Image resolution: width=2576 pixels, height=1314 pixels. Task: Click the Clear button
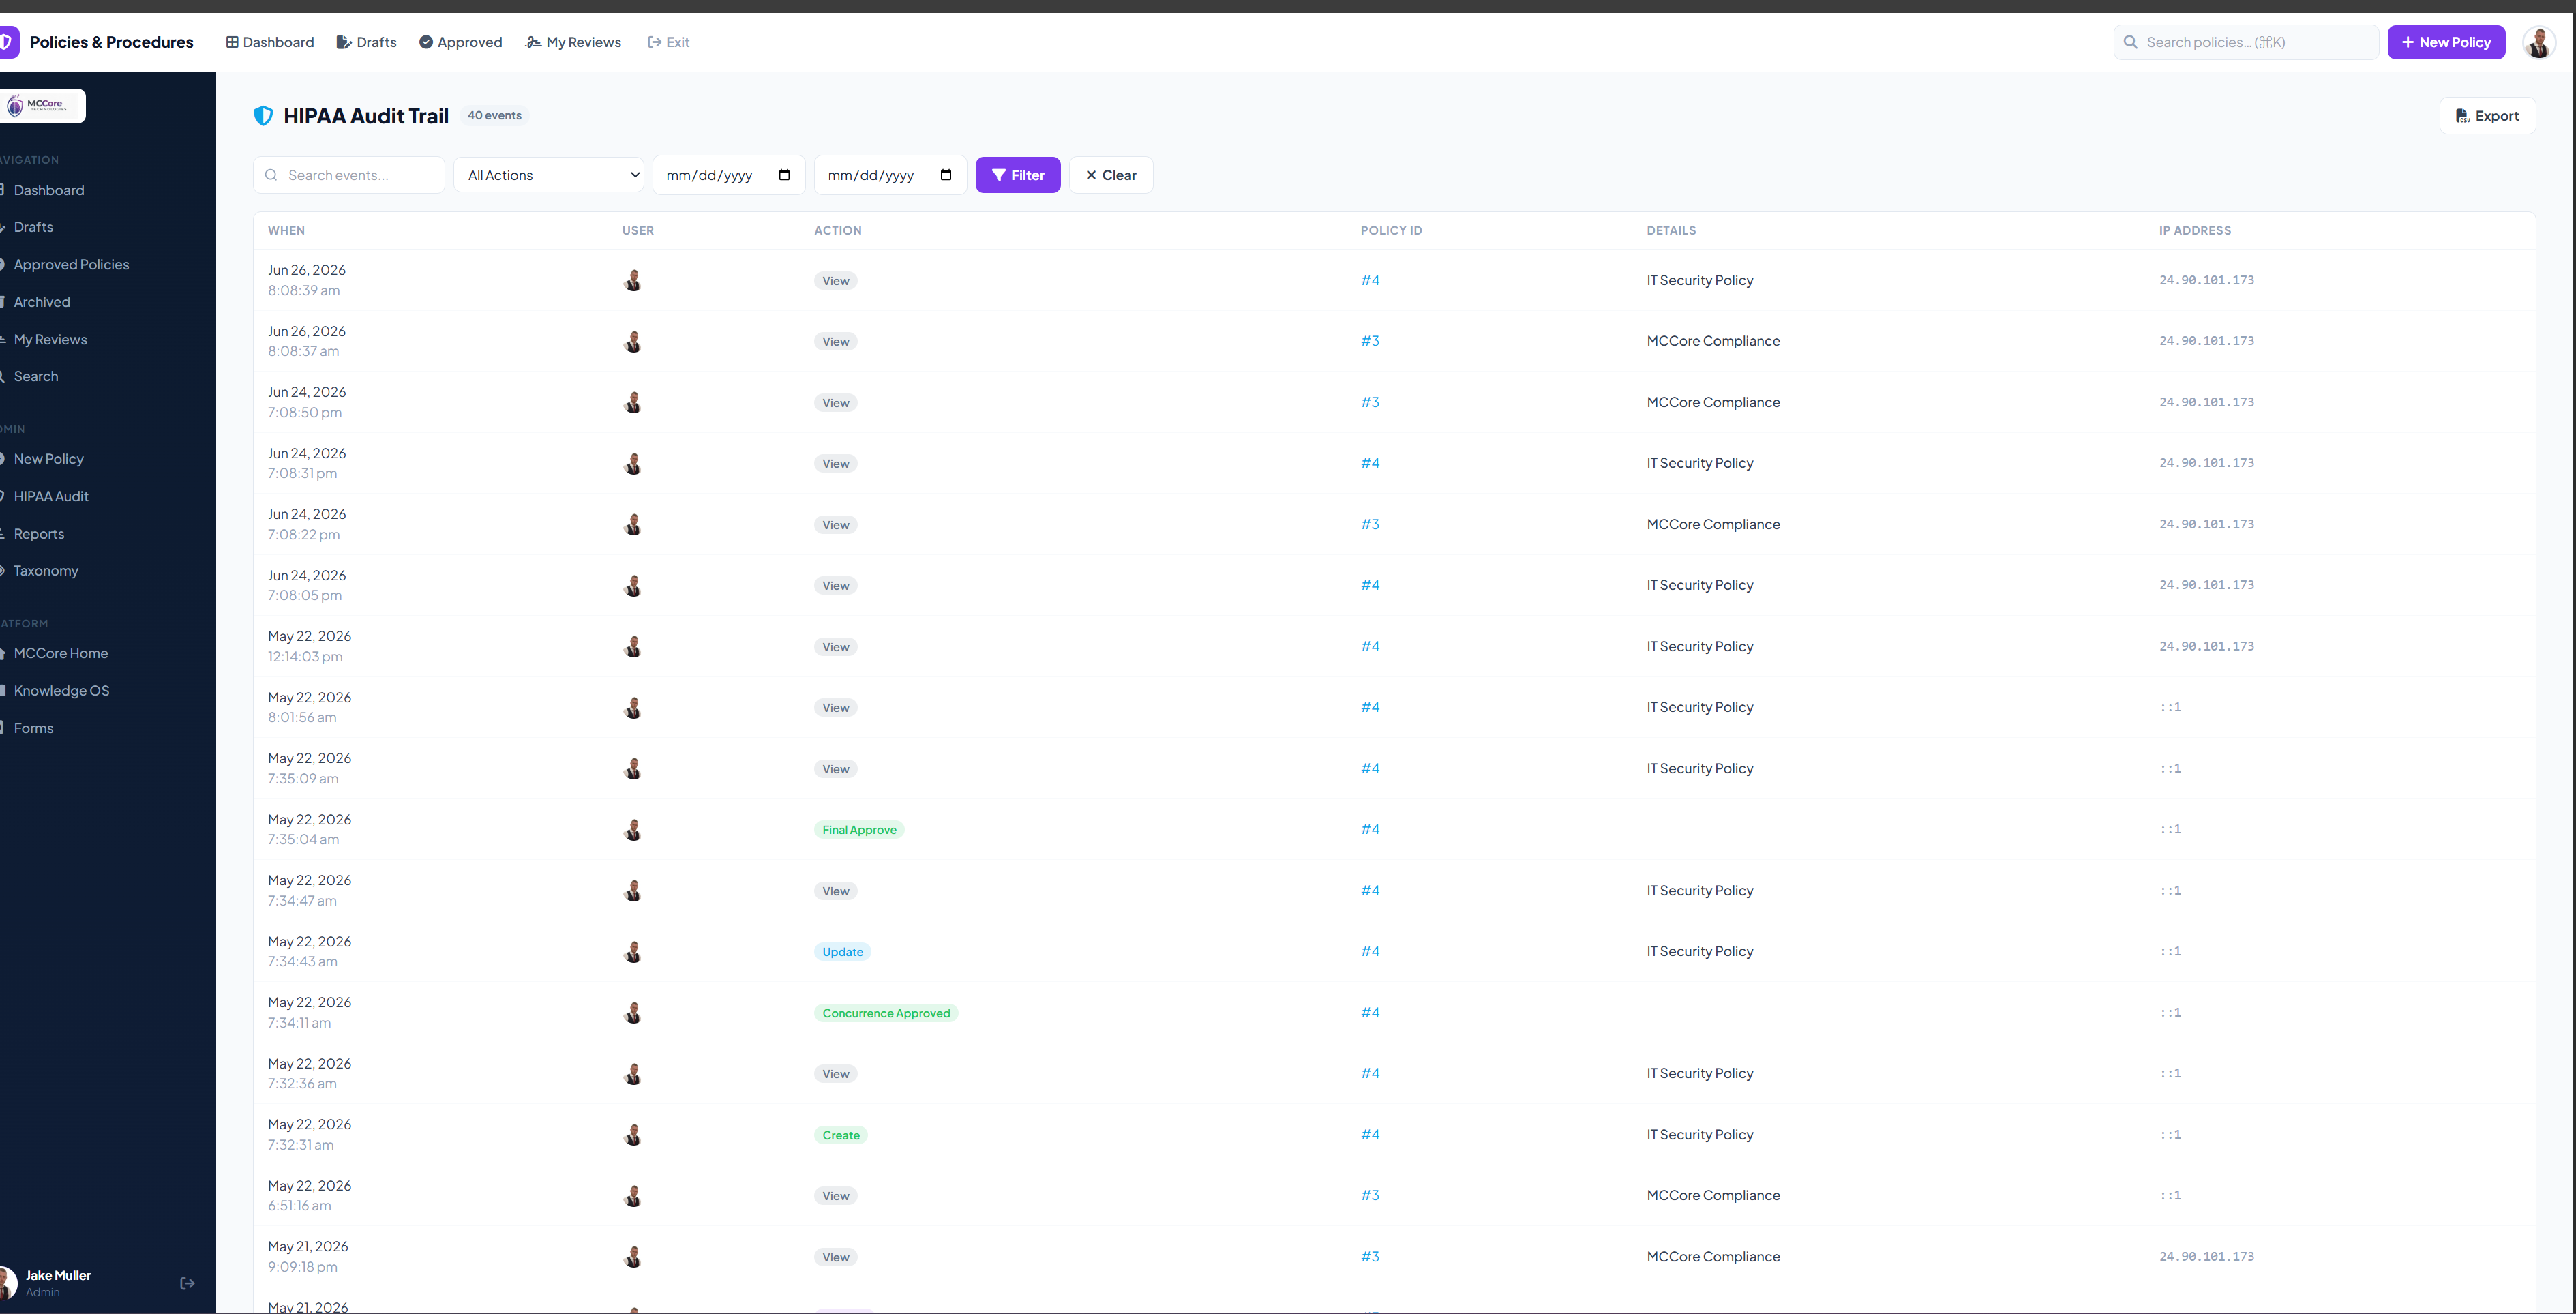pyautogui.click(x=1111, y=175)
